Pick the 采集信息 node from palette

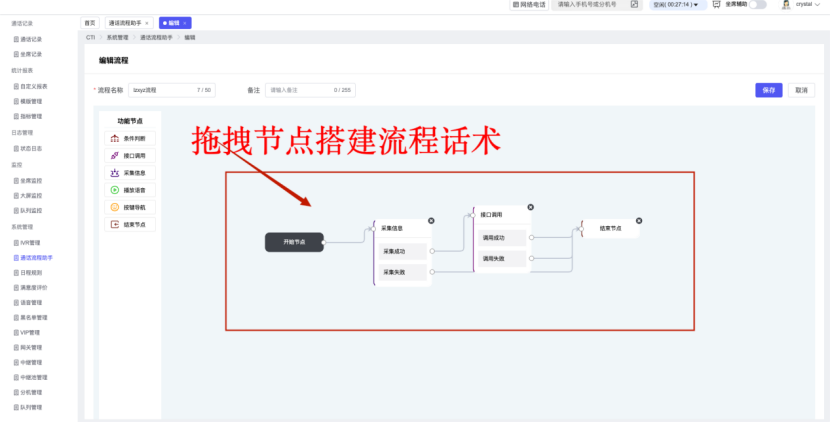point(130,172)
